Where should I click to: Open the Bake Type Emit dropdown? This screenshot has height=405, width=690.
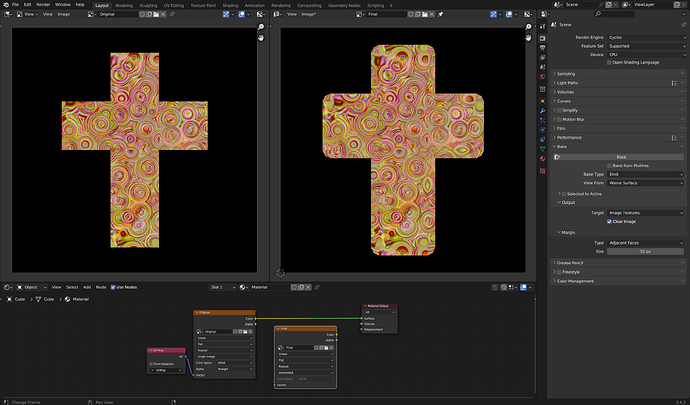(x=646, y=174)
